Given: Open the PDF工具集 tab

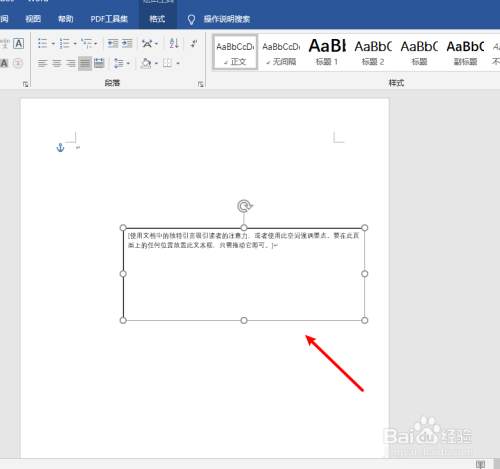Looking at the screenshot, I should click(109, 19).
